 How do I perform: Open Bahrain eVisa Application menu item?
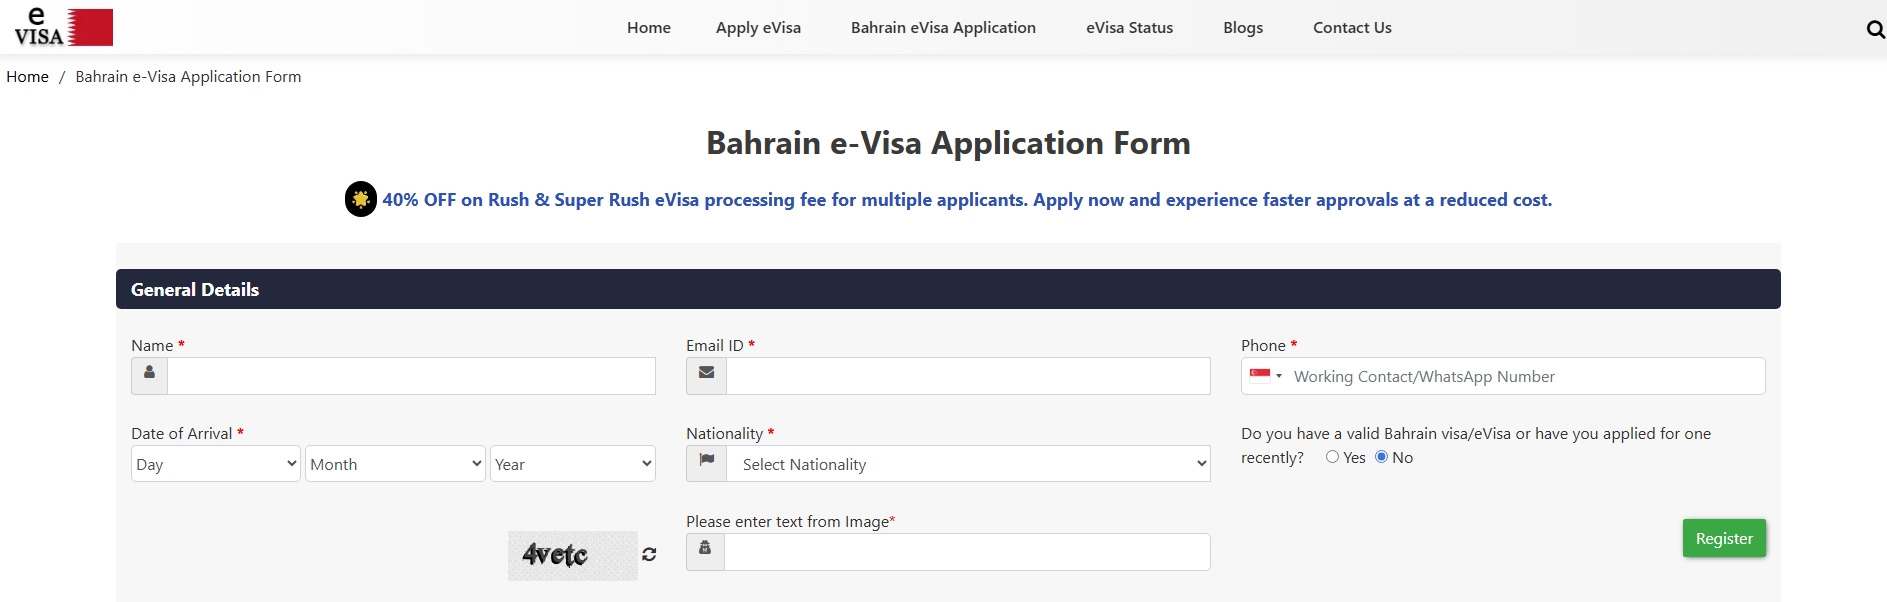pos(943,28)
